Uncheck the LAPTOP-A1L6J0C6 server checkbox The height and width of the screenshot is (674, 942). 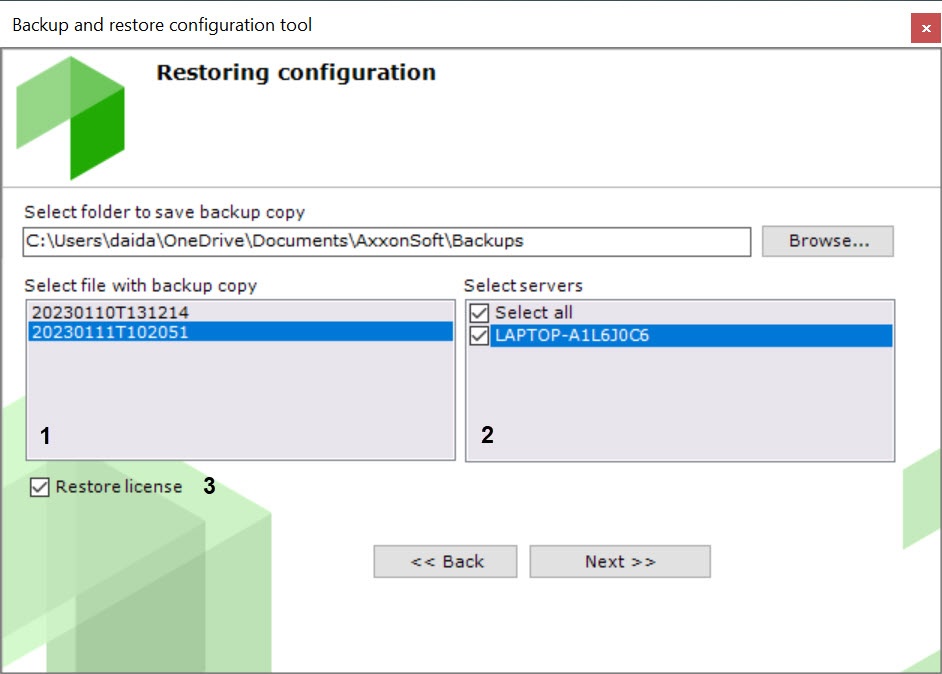(480, 336)
